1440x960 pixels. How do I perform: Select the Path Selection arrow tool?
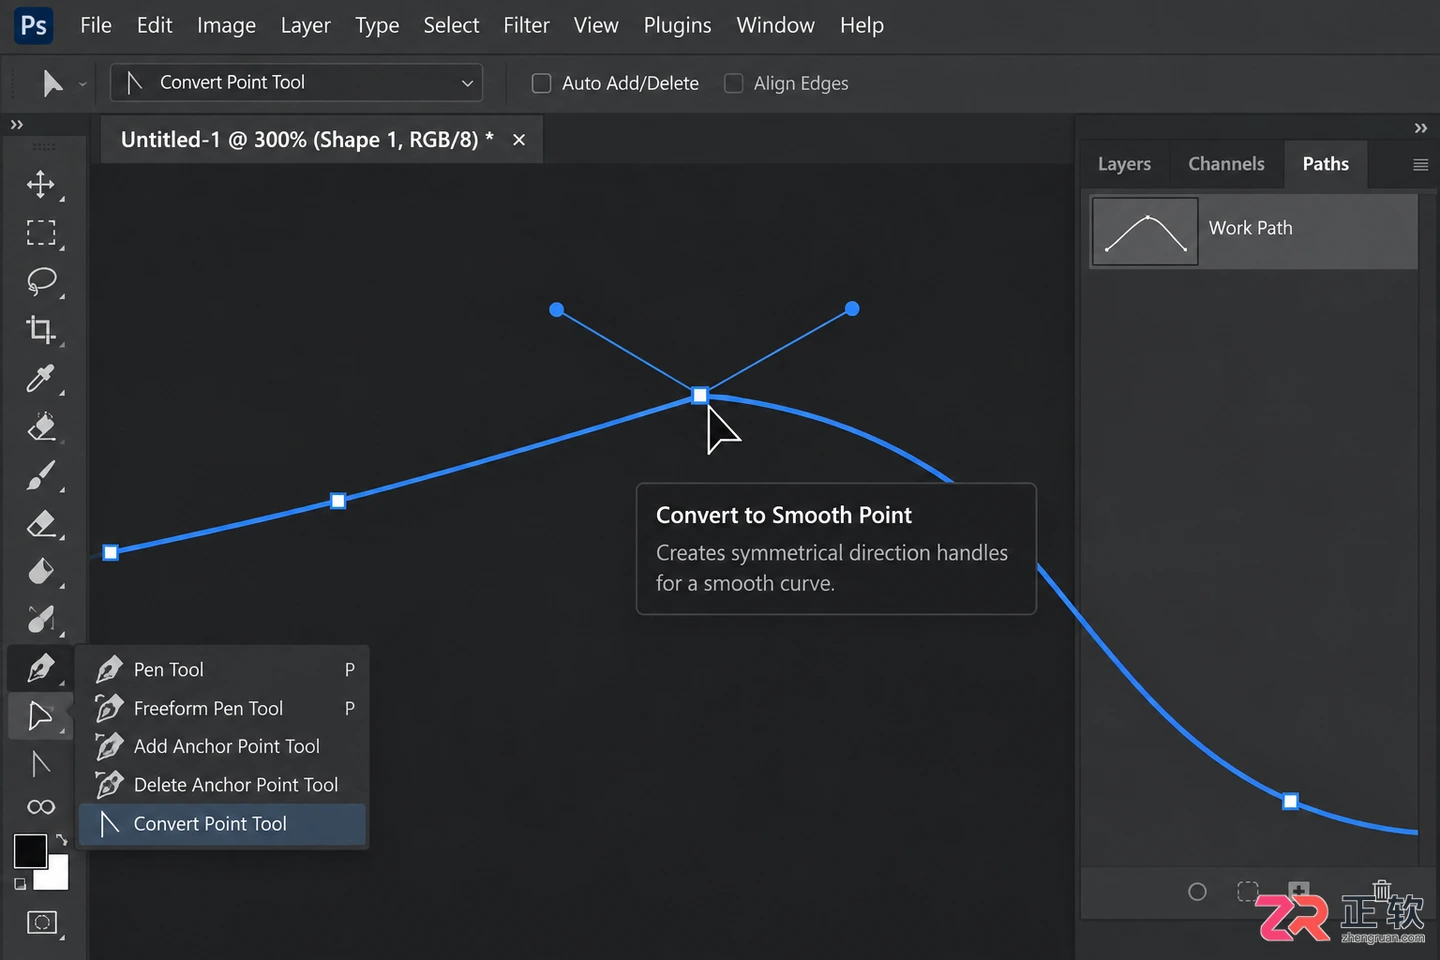click(x=41, y=716)
